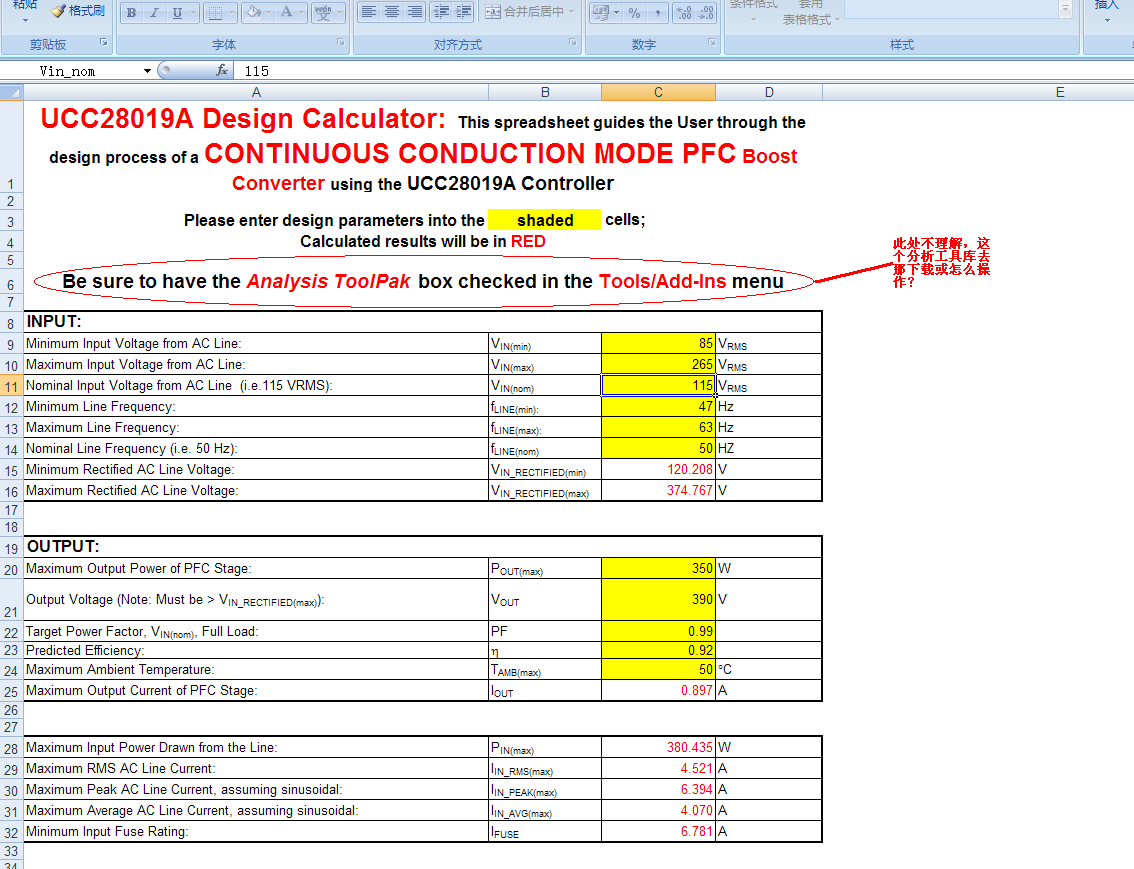Open Font (字体) dialog launcher
The height and width of the screenshot is (869, 1134).
[x=341, y=43]
